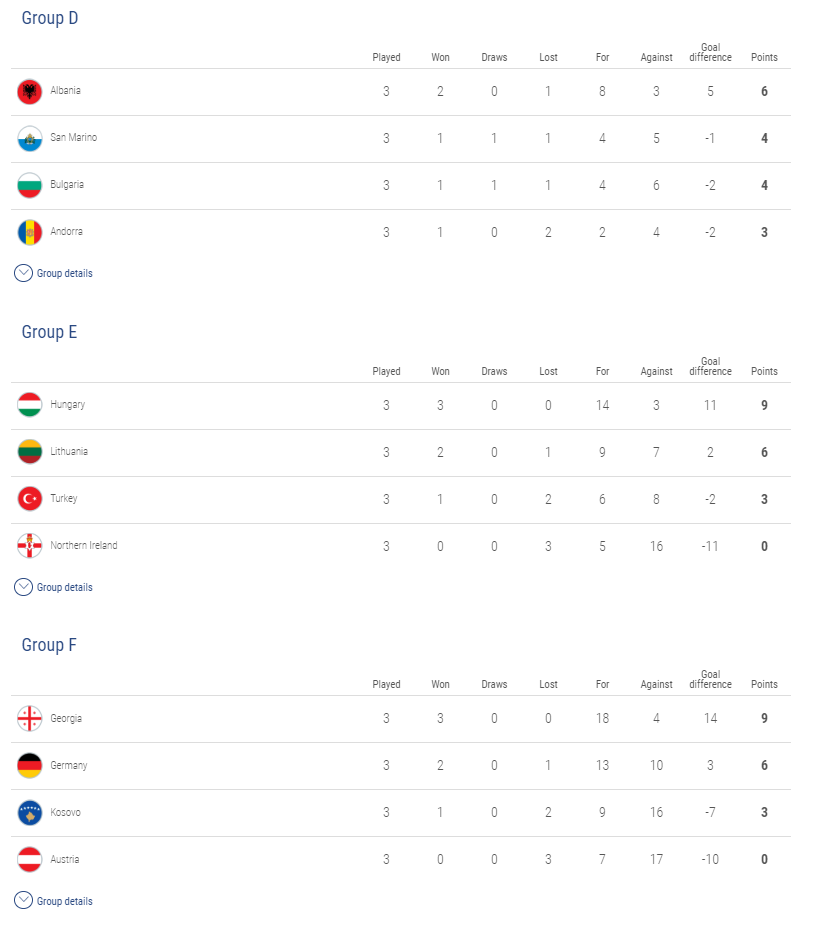
Task: Click the Germany flag icon
Action: 30,765
